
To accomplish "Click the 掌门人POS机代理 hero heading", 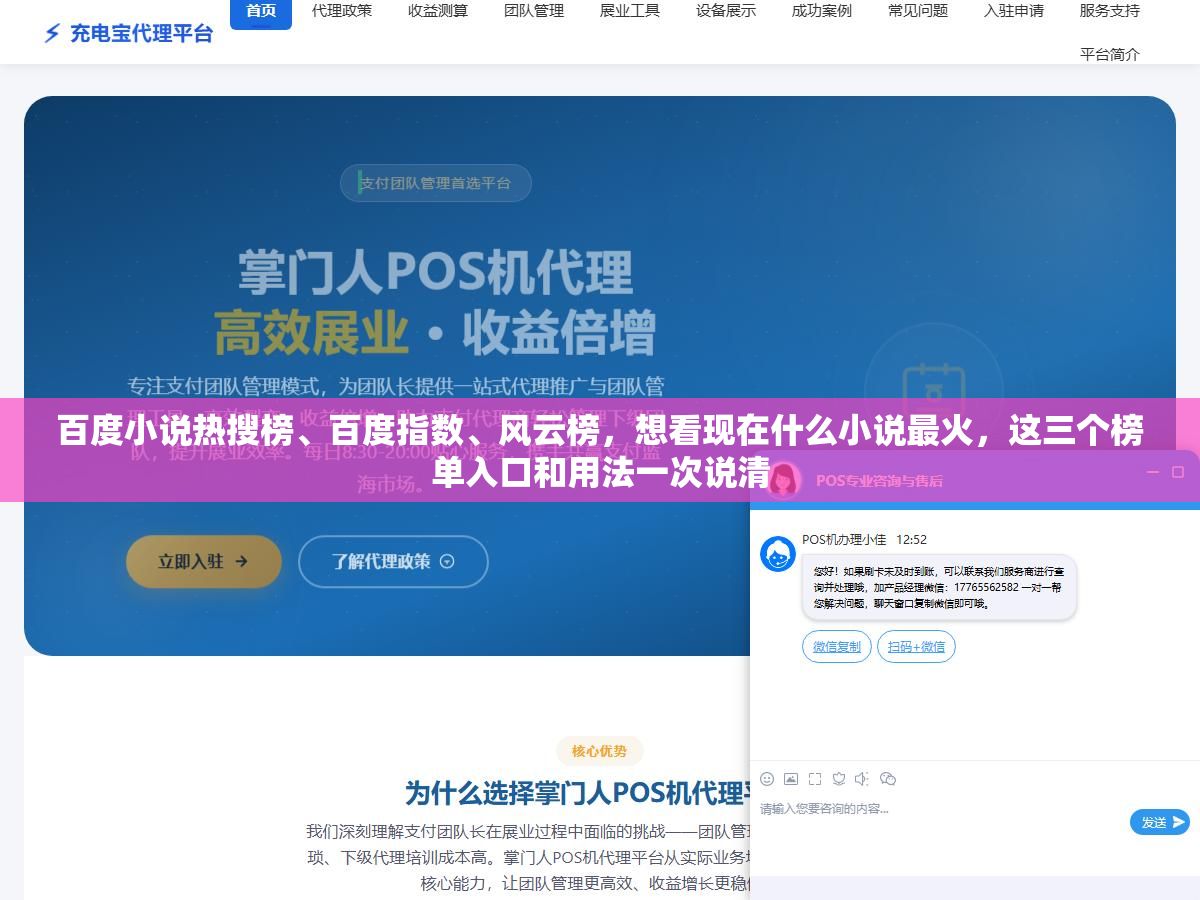I will click(x=436, y=272).
